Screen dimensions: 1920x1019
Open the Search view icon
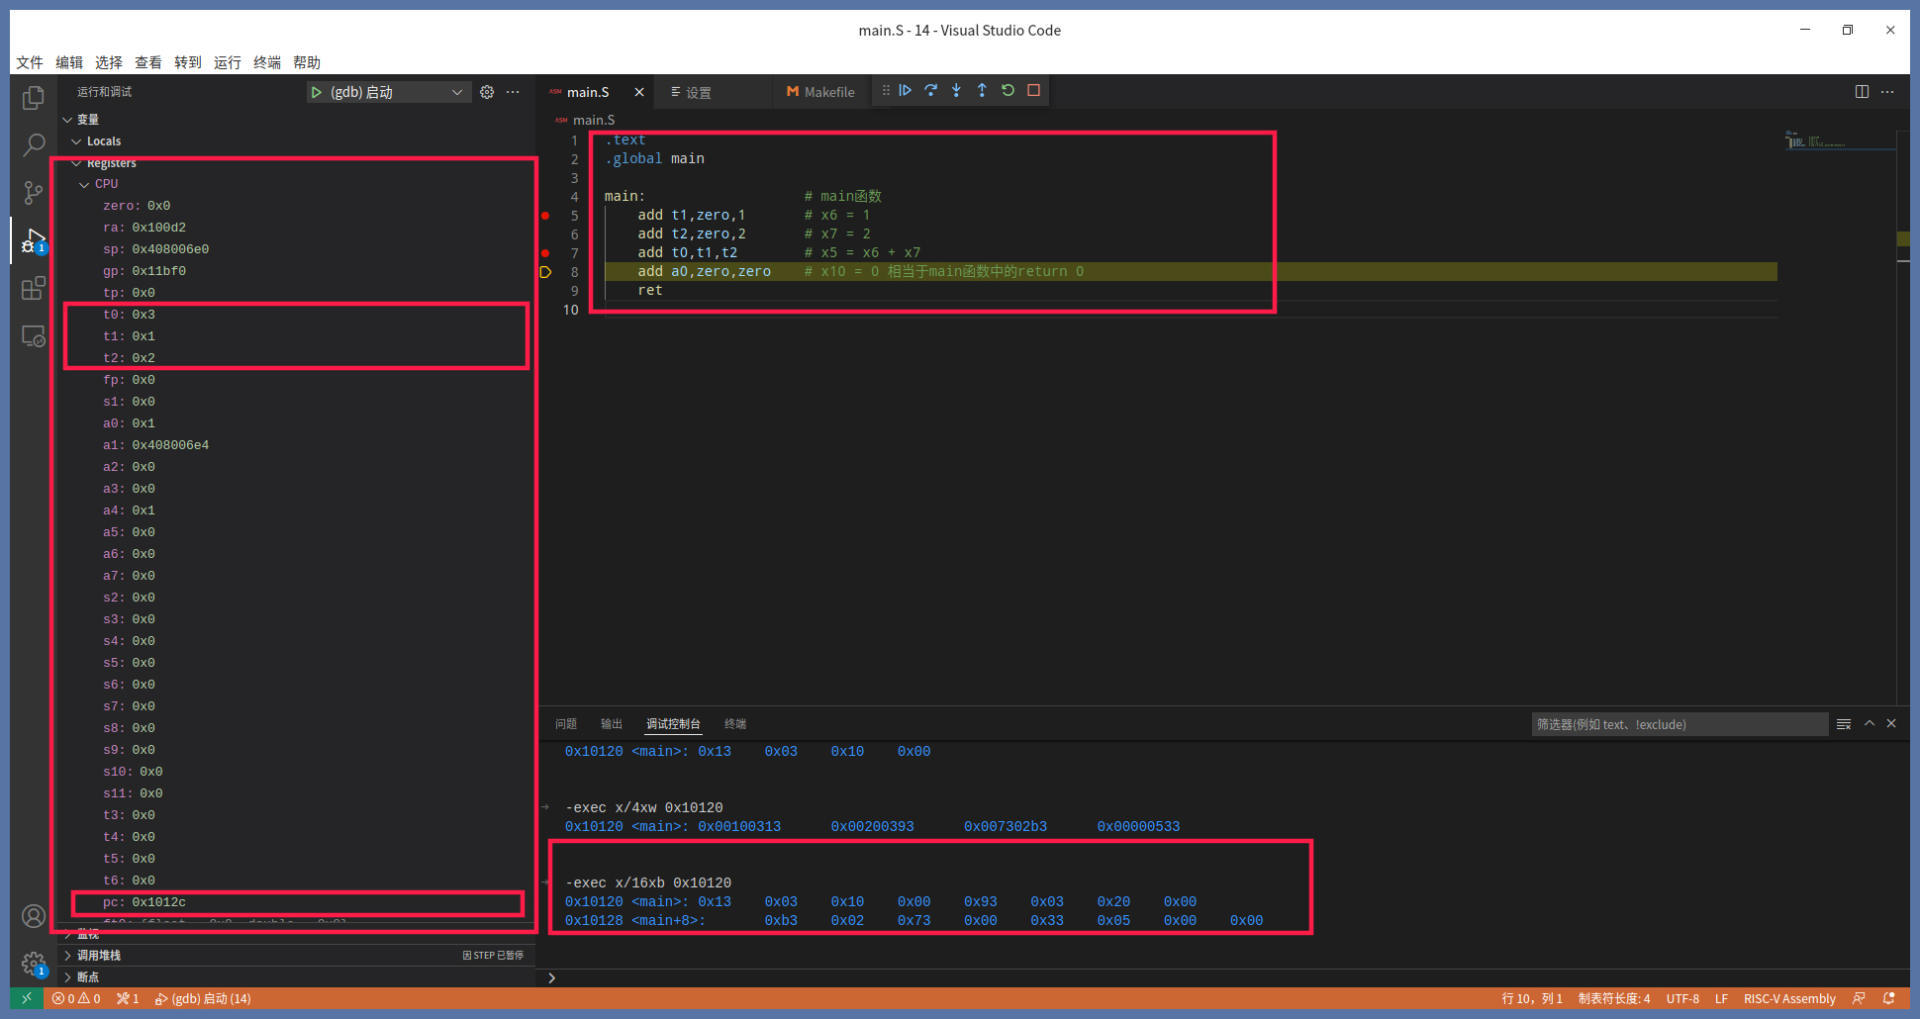(33, 145)
